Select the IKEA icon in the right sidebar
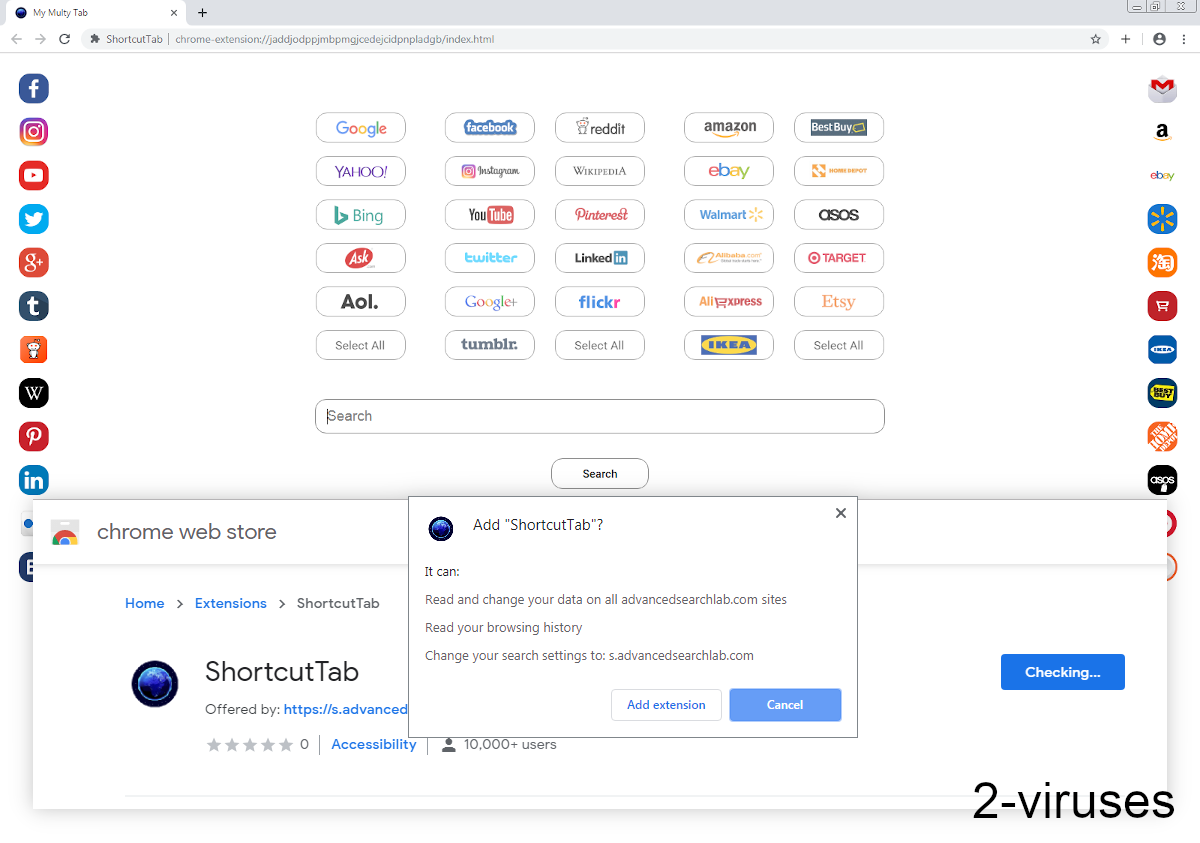The width and height of the screenshot is (1200, 843). pyautogui.click(x=1162, y=349)
